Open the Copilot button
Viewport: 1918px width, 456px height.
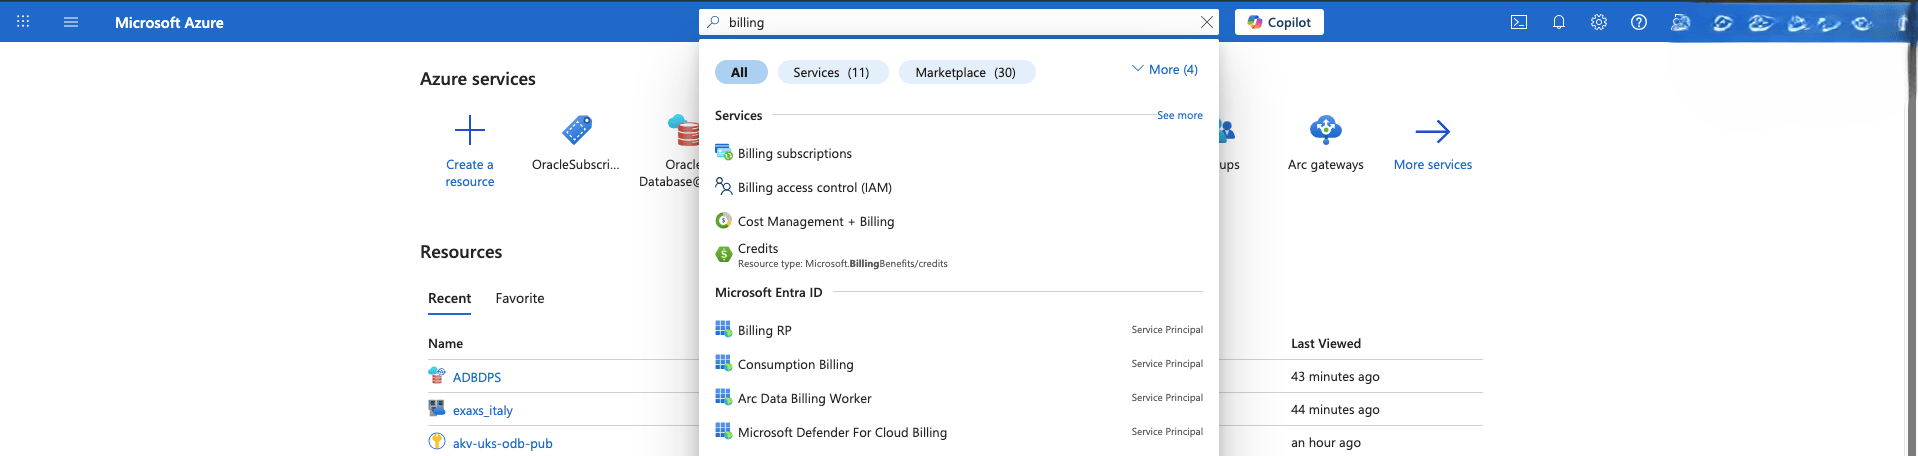coord(1278,22)
